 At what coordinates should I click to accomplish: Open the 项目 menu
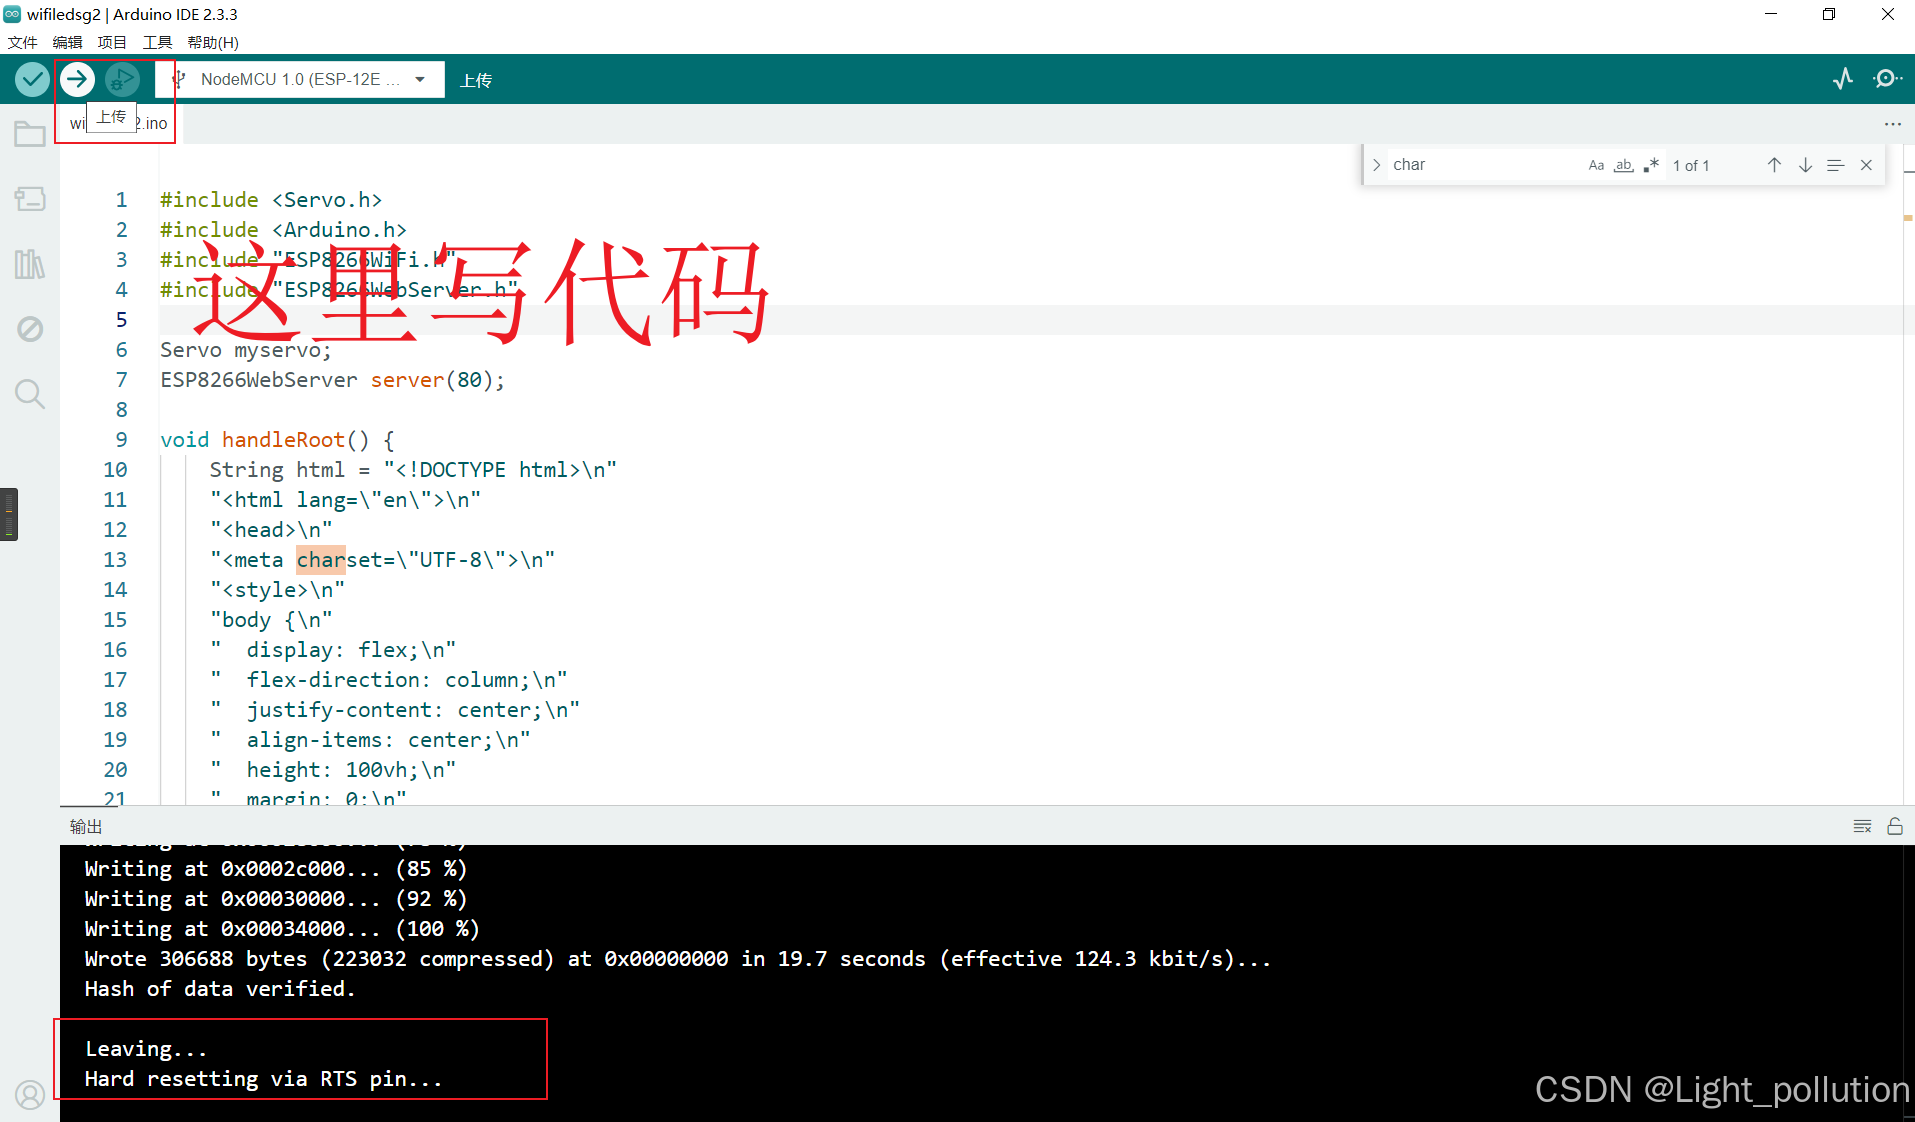click(x=112, y=42)
